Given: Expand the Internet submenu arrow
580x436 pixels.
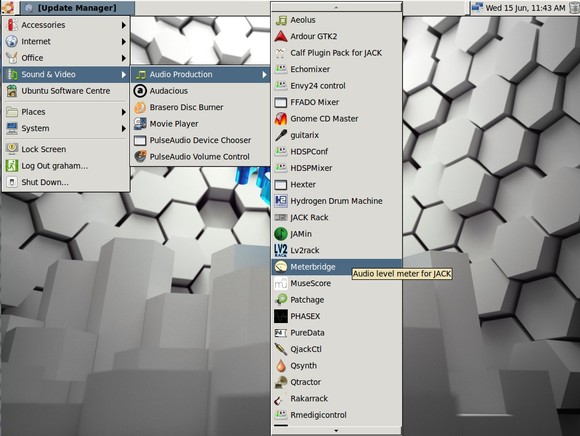Looking at the screenshot, I should point(124,41).
